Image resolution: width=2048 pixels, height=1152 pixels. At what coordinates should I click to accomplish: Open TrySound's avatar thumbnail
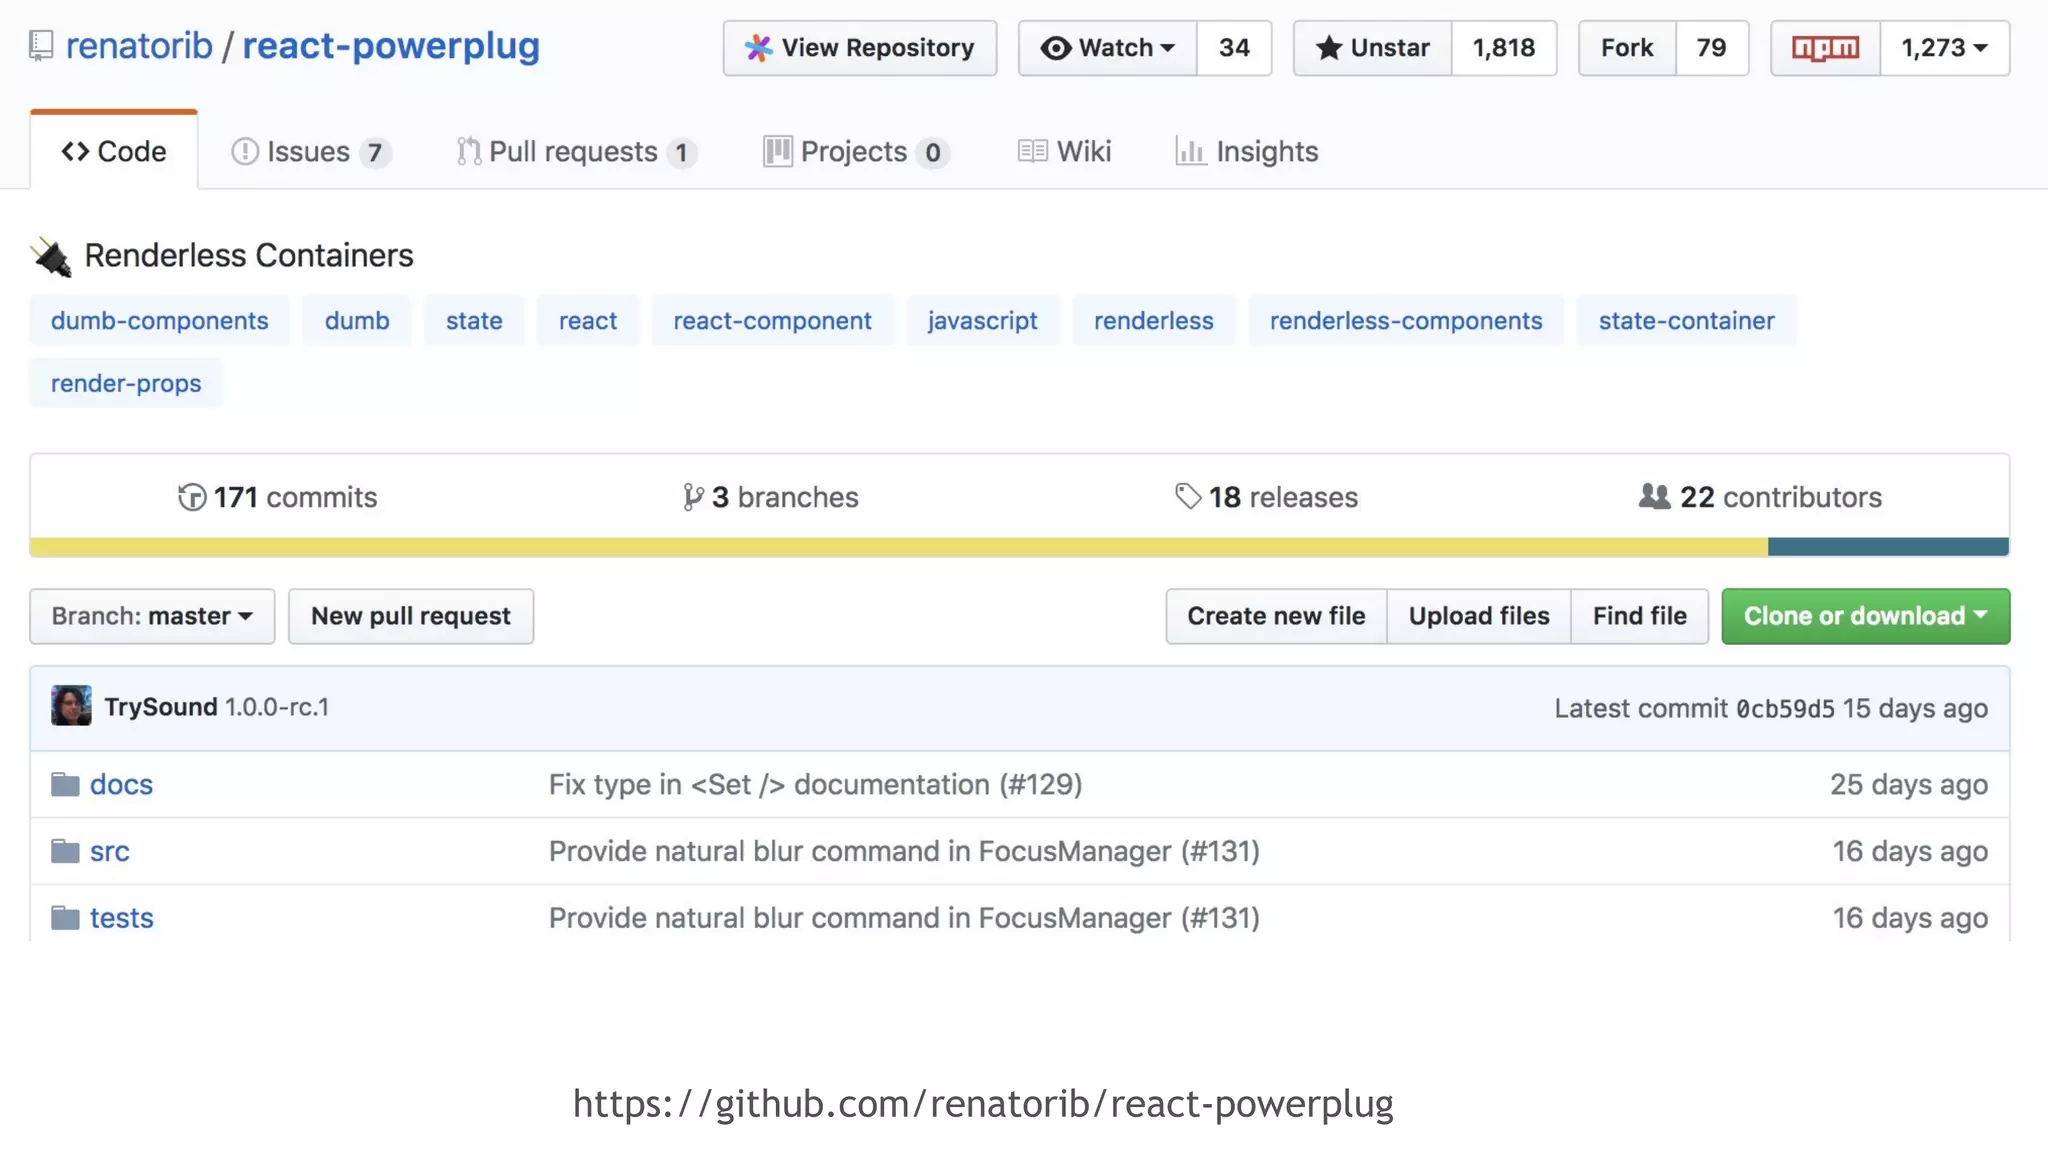click(x=71, y=706)
